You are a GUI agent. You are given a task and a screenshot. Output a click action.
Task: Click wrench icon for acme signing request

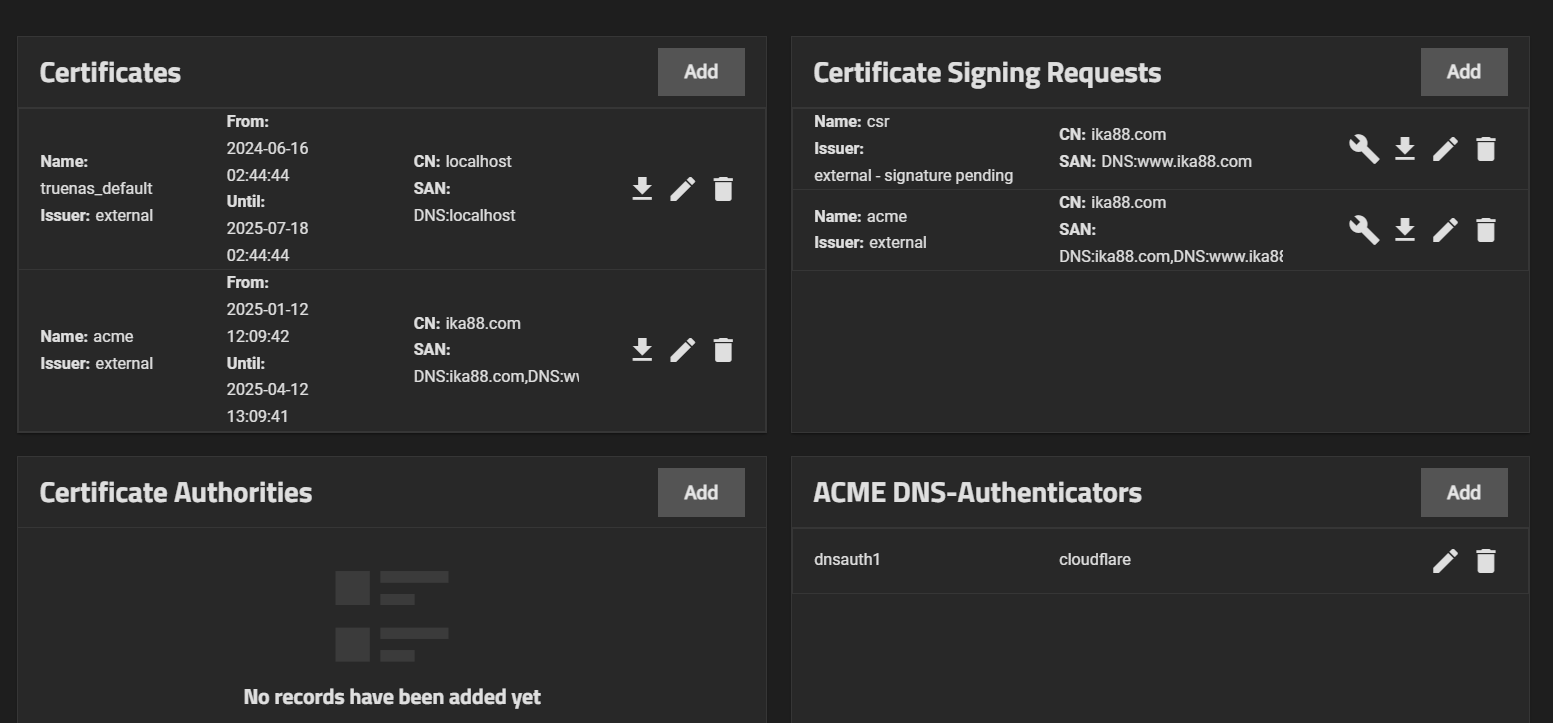coord(1364,230)
